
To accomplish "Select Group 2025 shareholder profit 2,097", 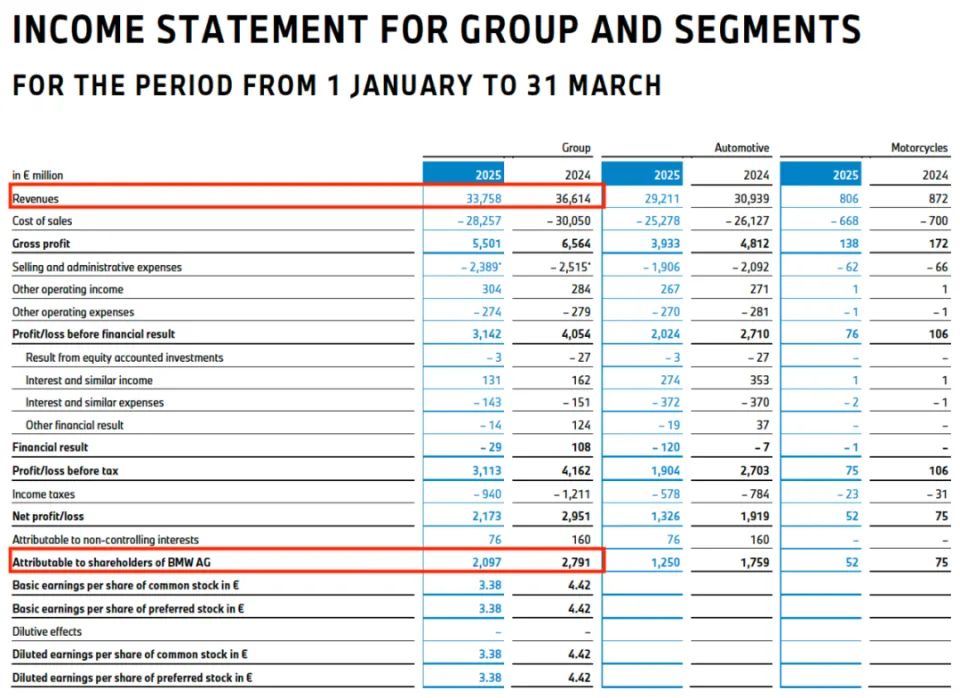I will tap(487, 562).
